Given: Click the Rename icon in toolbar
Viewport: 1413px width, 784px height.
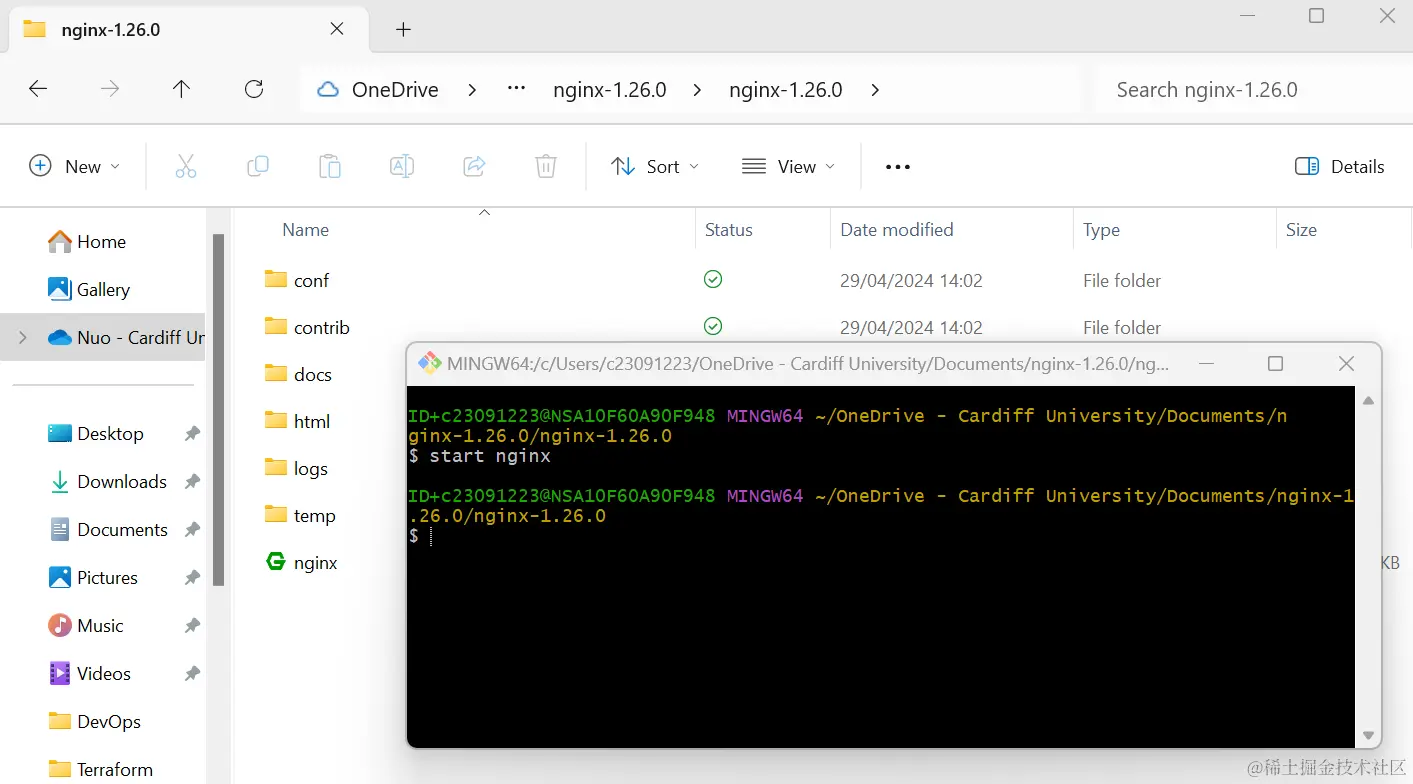Looking at the screenshot, I should tap(402, 166).
